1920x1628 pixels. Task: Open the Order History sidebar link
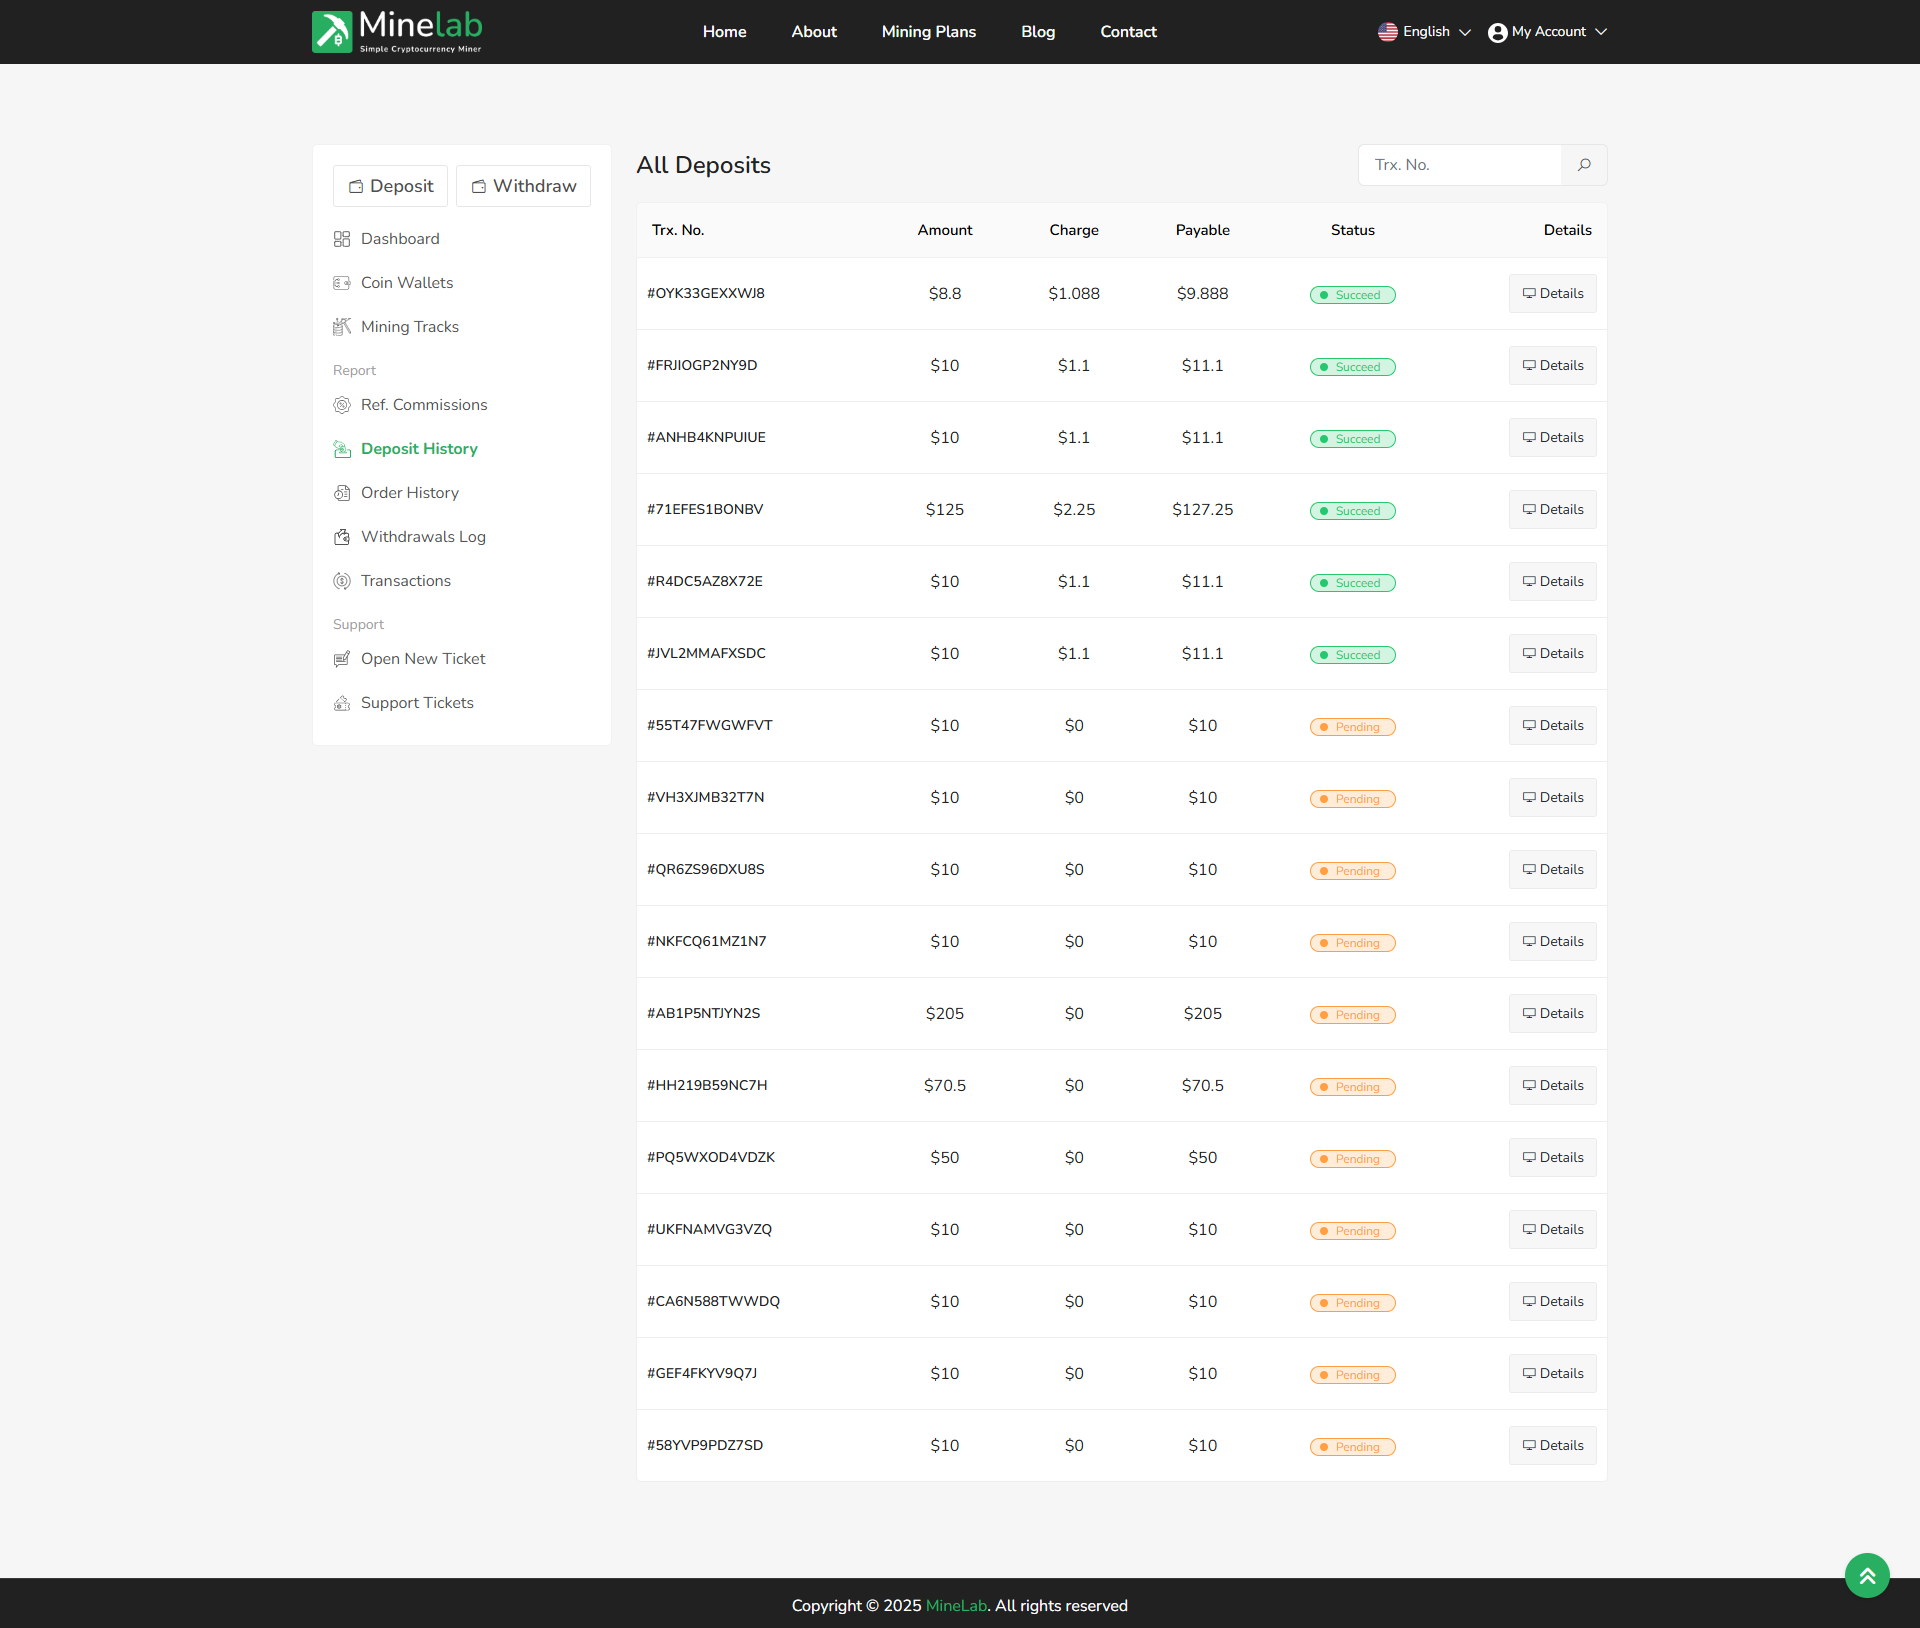pyautogui.click(x=409, y=493)
